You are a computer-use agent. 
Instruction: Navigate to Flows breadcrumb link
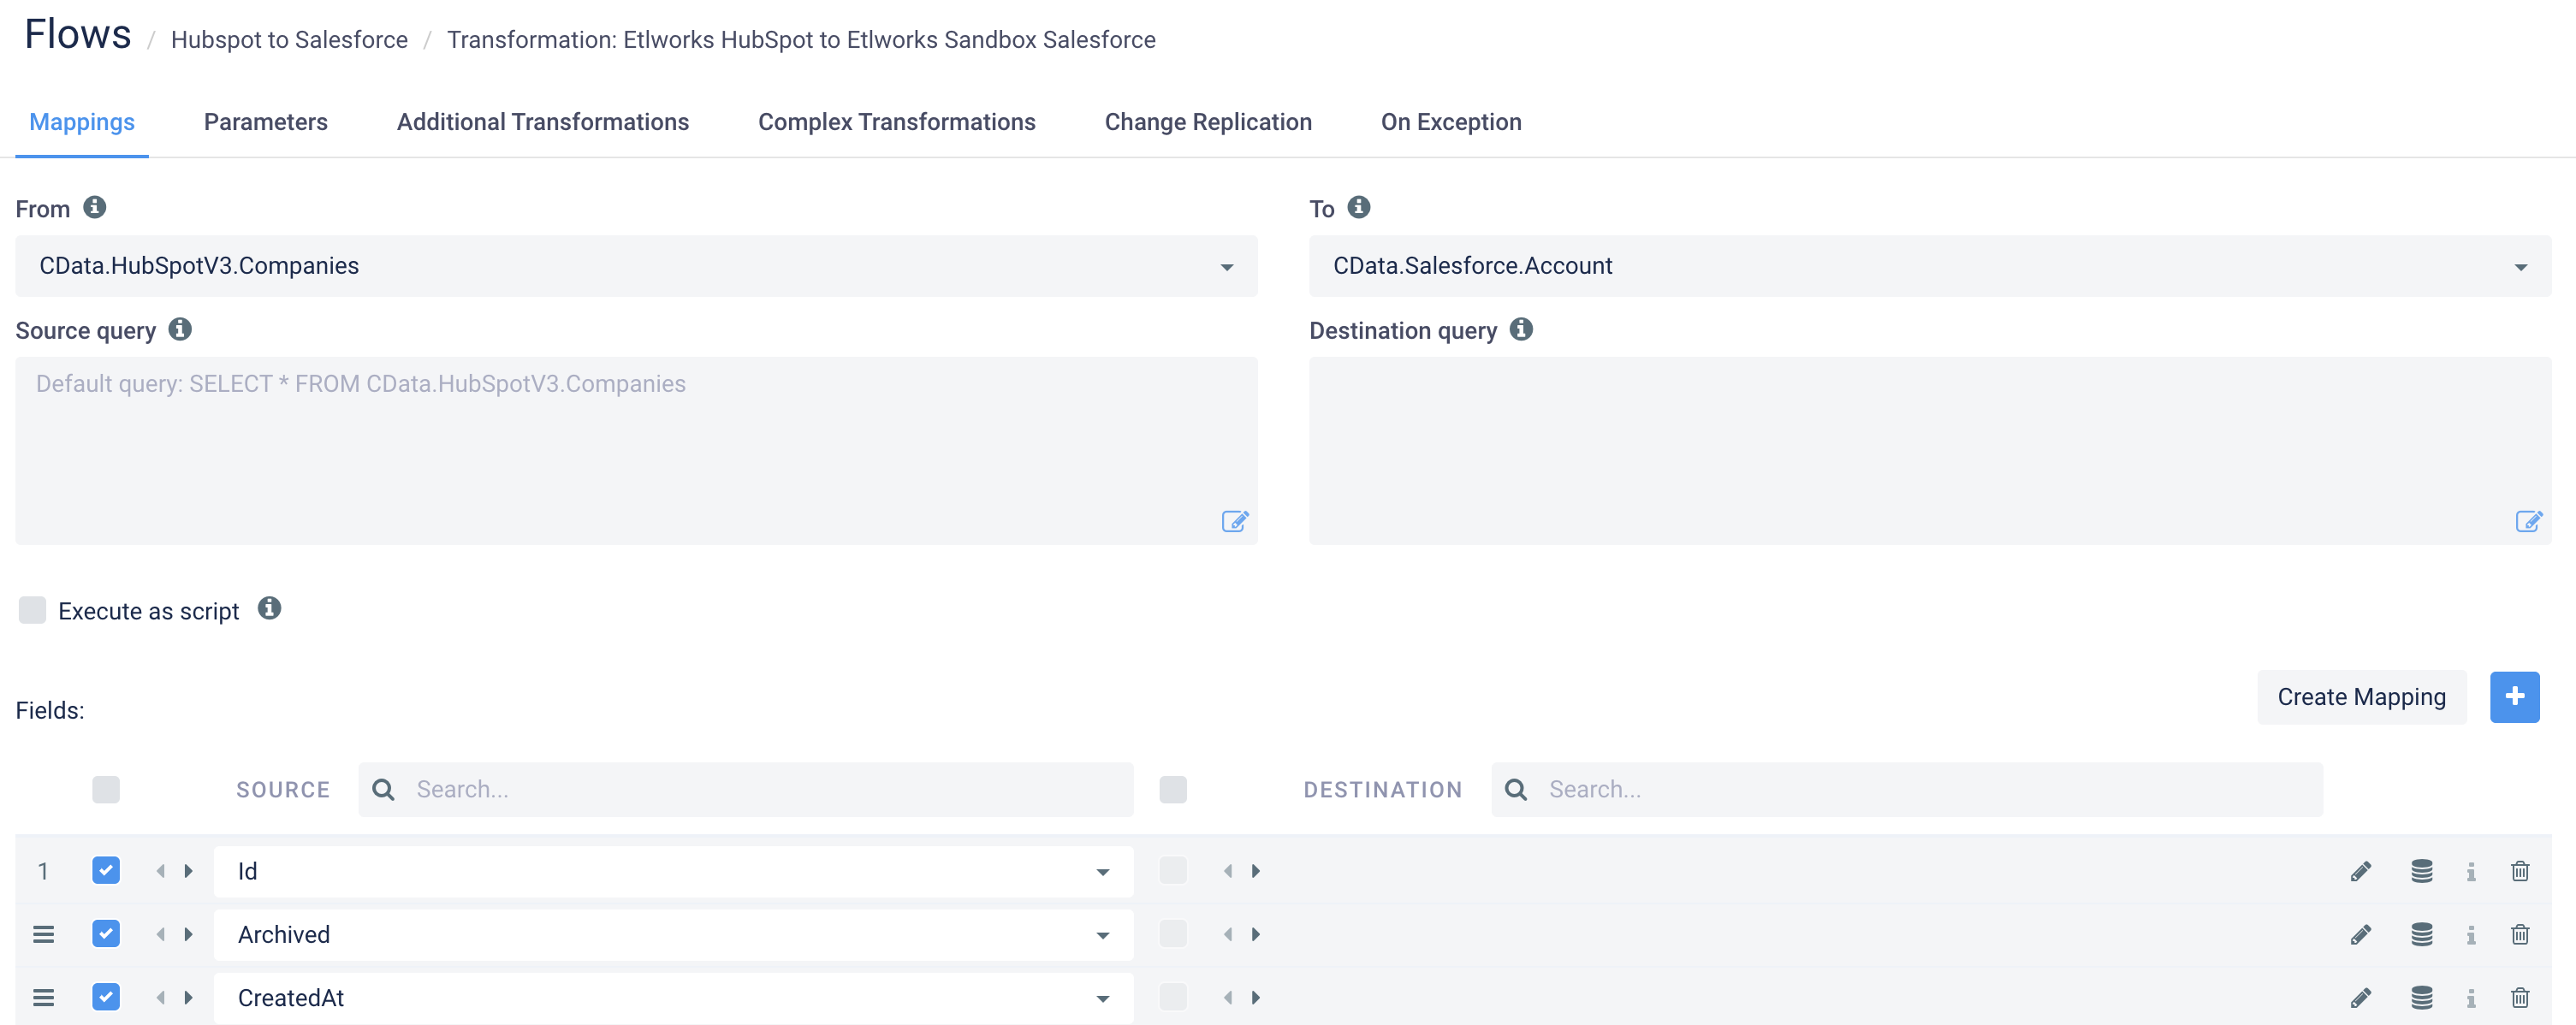click(78, 35)
